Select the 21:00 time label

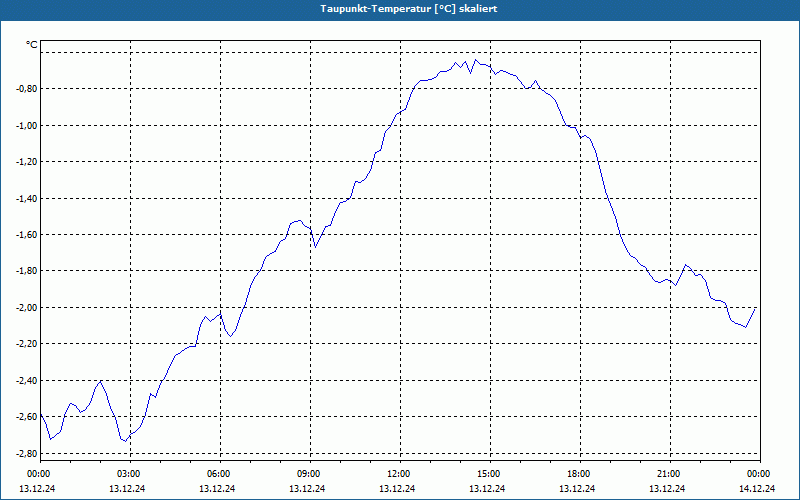tap(669, 474)
